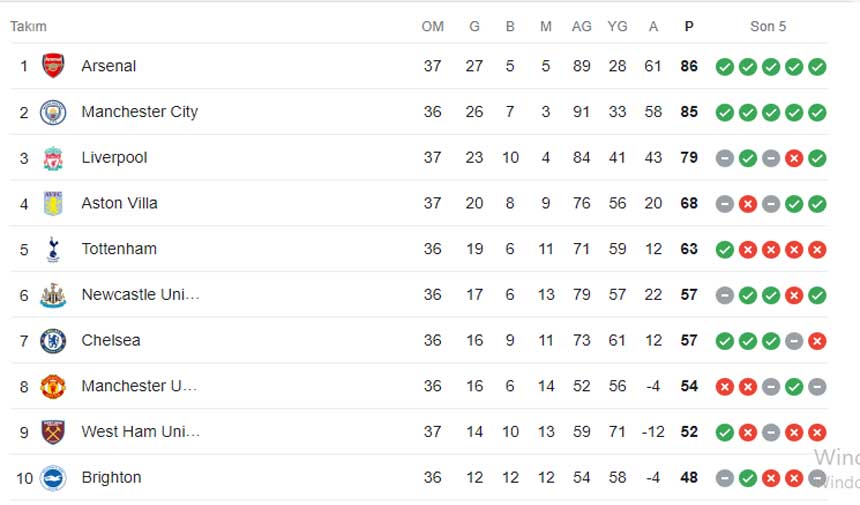Screen dimensions: 860x505
Task: Click the Manchester United club crest
Action: click(x=53, y=387)
